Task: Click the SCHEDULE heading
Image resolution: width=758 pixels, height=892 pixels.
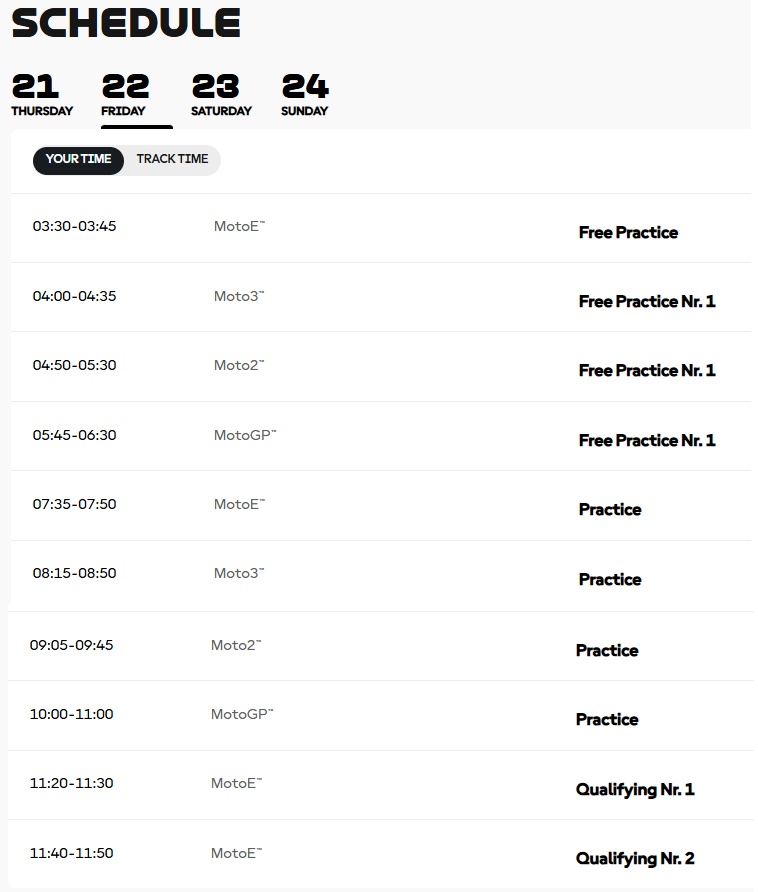Action: (x=126, y=23)
